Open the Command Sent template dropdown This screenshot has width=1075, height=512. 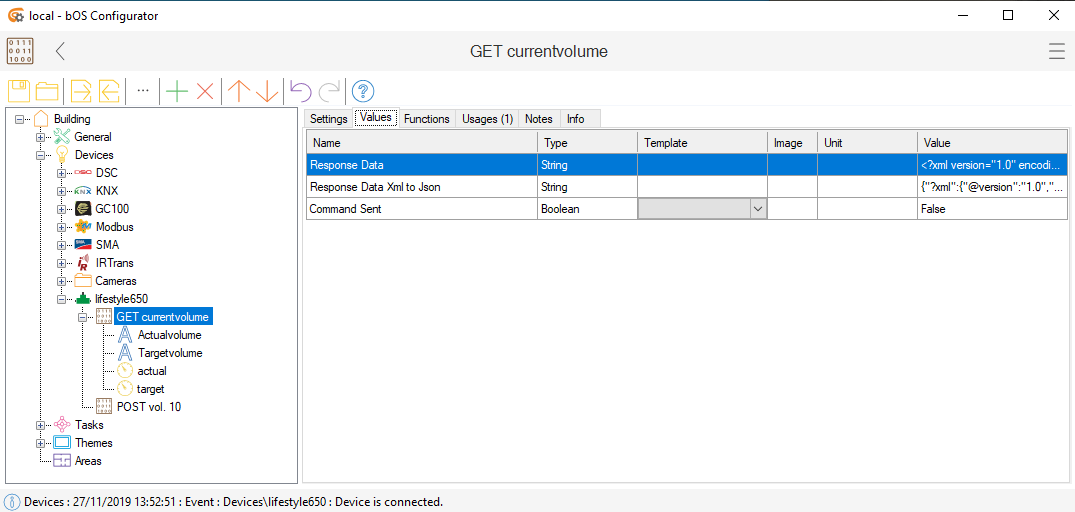click(x=757, y=209)
